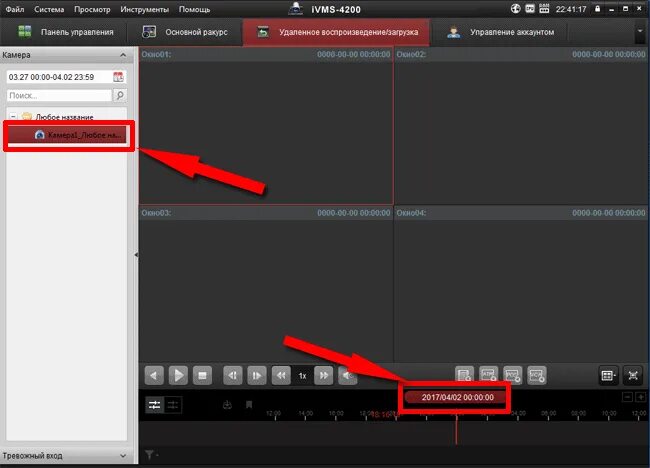Click the bookmark tag icon

pos(249,405)
